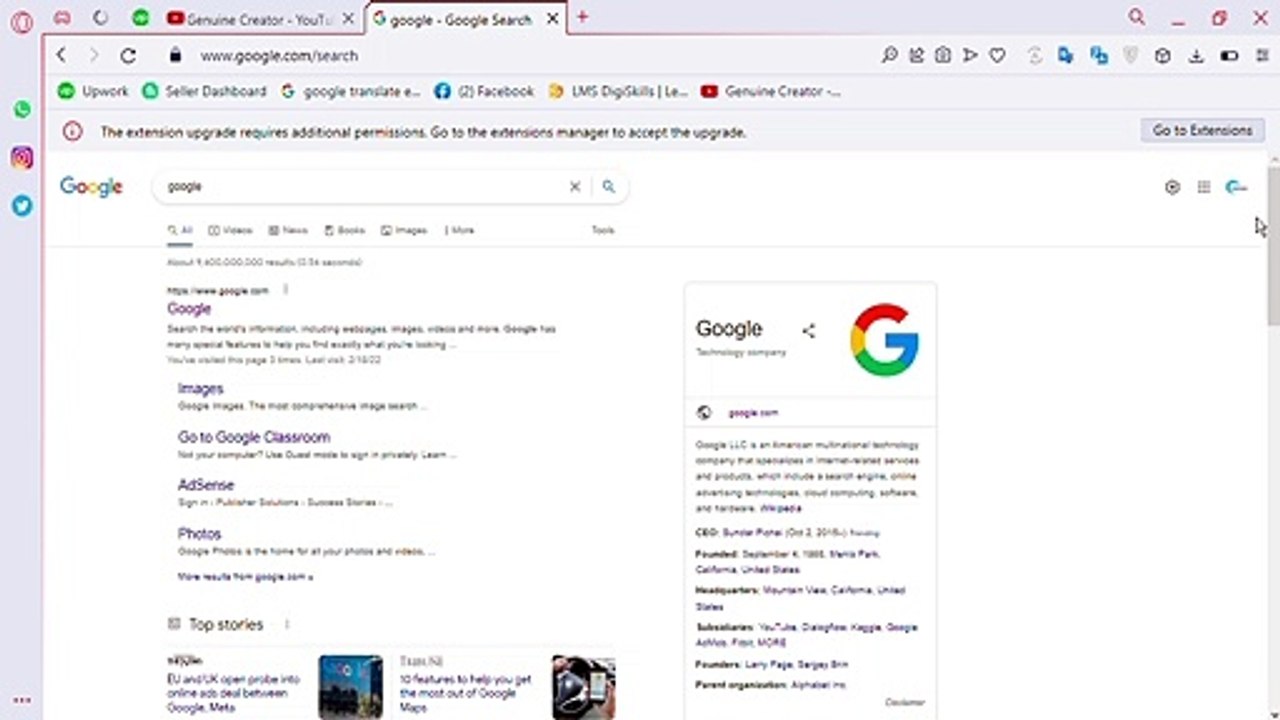Open the Go to Google Classroom sitelink
Viewport: 1280px width, 720px height.
[254, 437]
